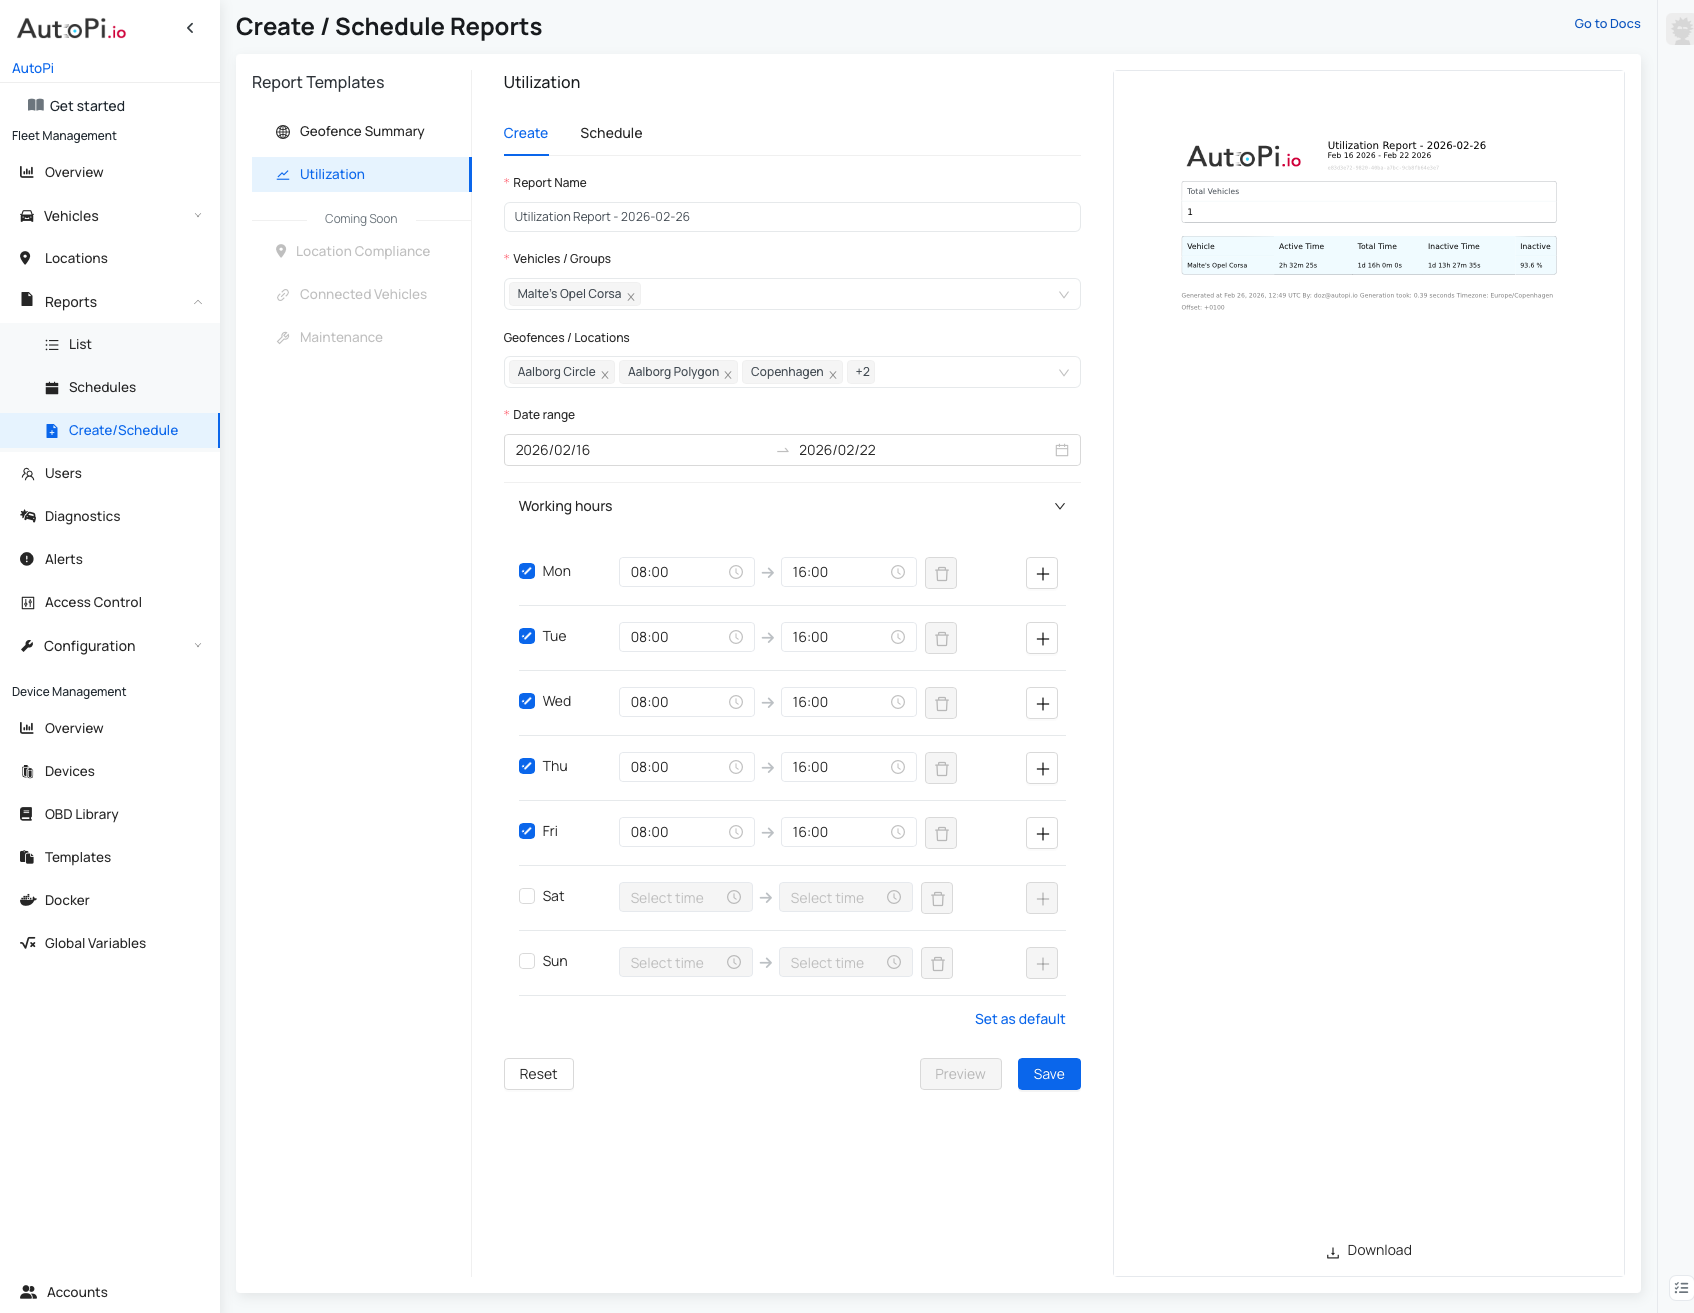Screen dimensions: 1694x1313
Task: Click the Save button
Action: coord(1048,1073)
